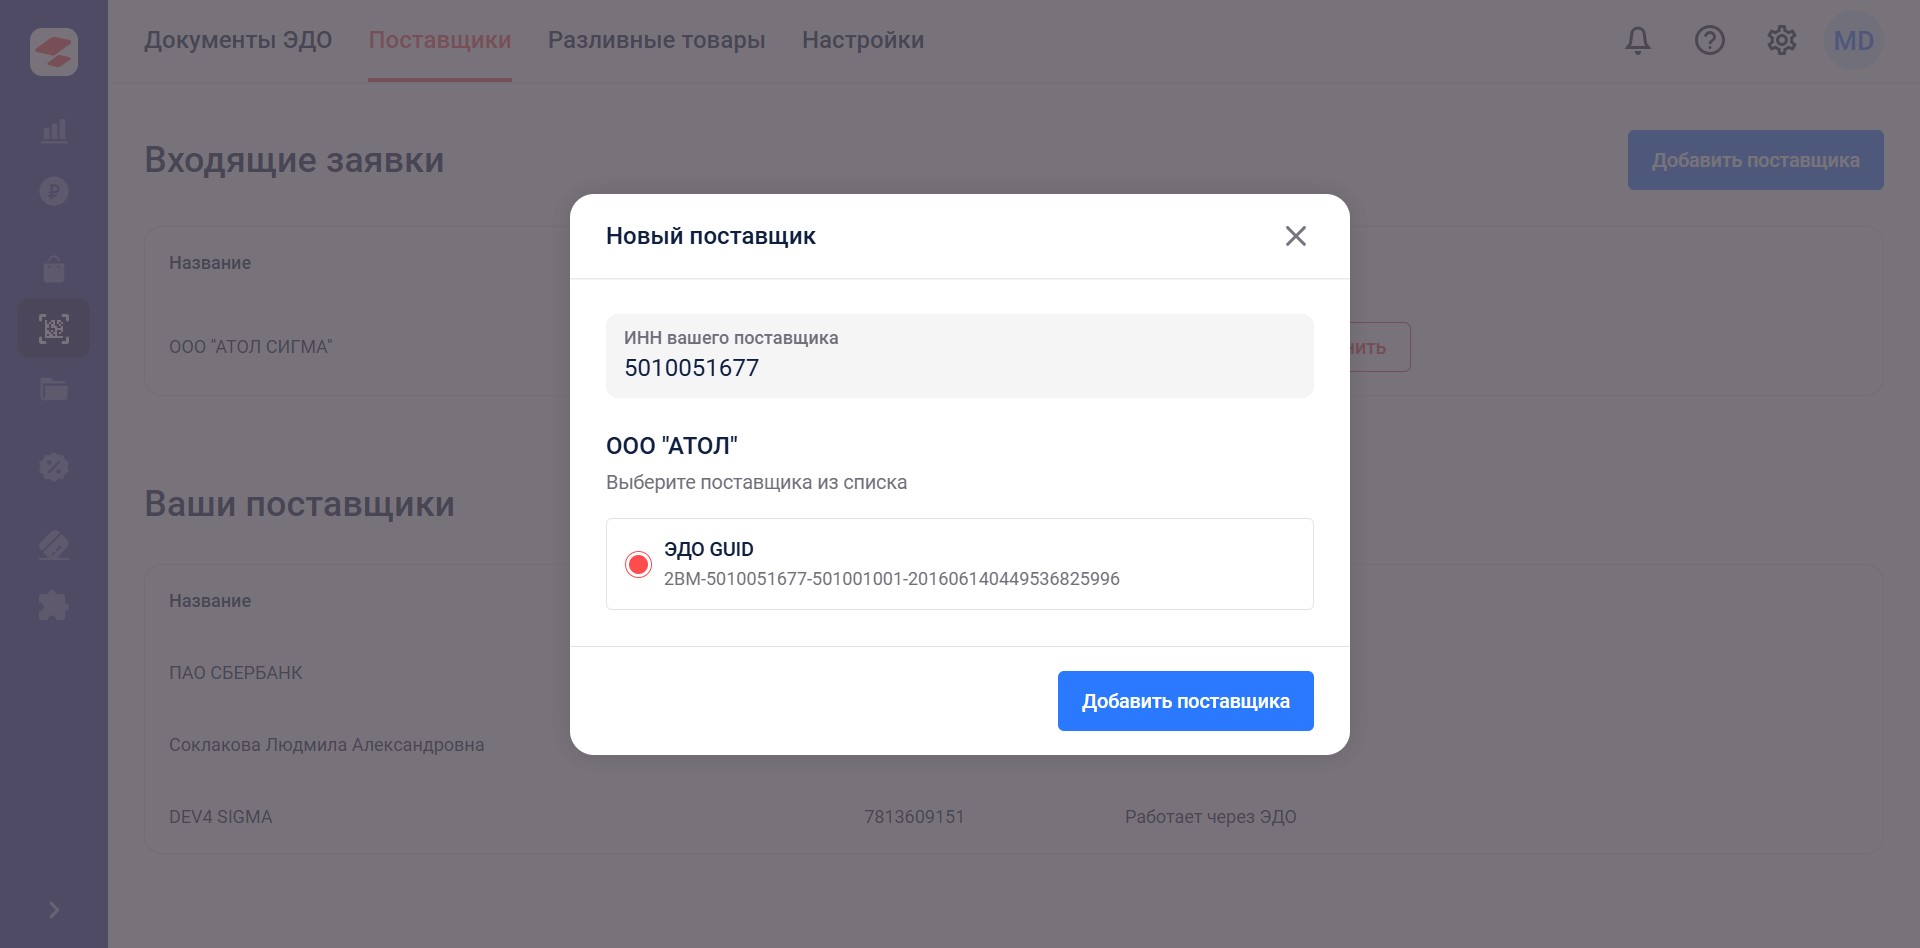
Task: Open the MD user avatar menu
Action: (x=1853, y=41)
